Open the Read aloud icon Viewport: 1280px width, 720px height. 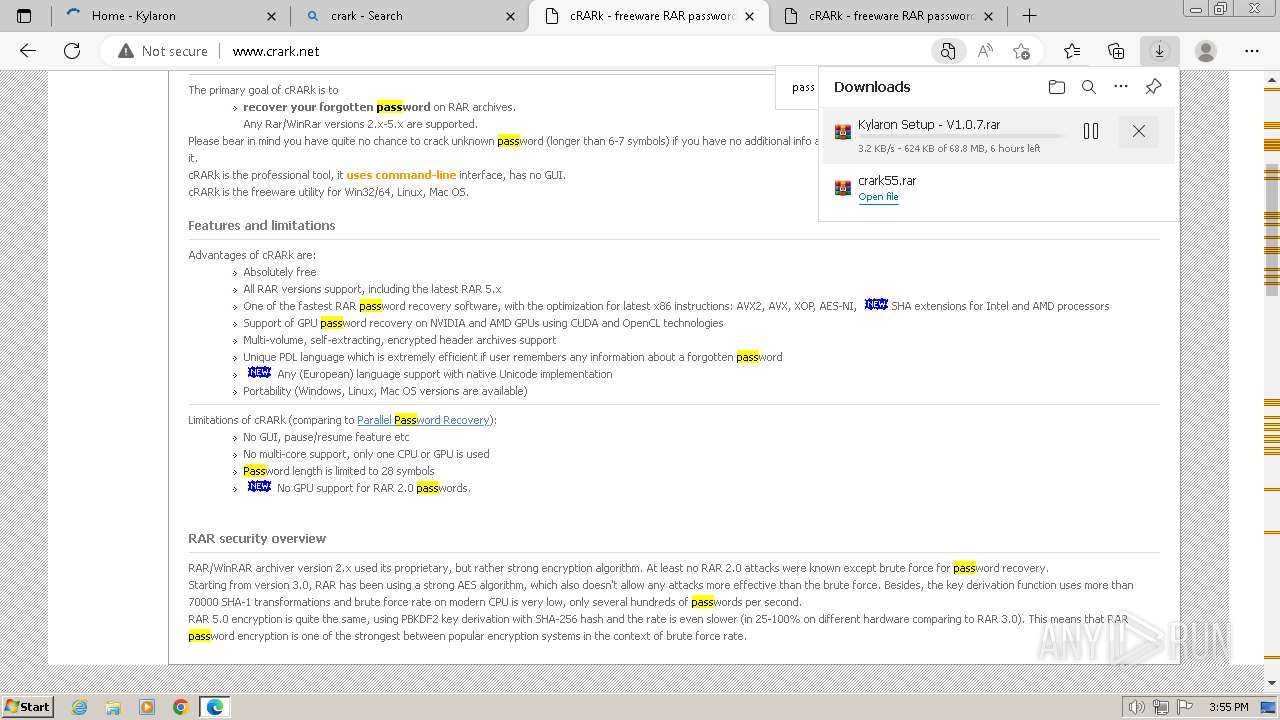point(985,51)
